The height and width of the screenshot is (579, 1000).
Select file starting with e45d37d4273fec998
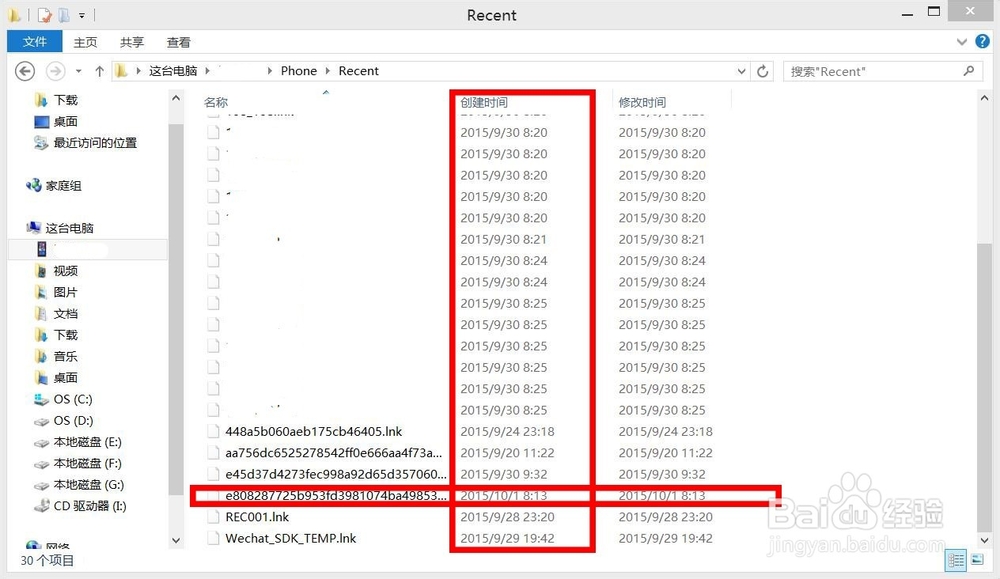coord(335,474)
